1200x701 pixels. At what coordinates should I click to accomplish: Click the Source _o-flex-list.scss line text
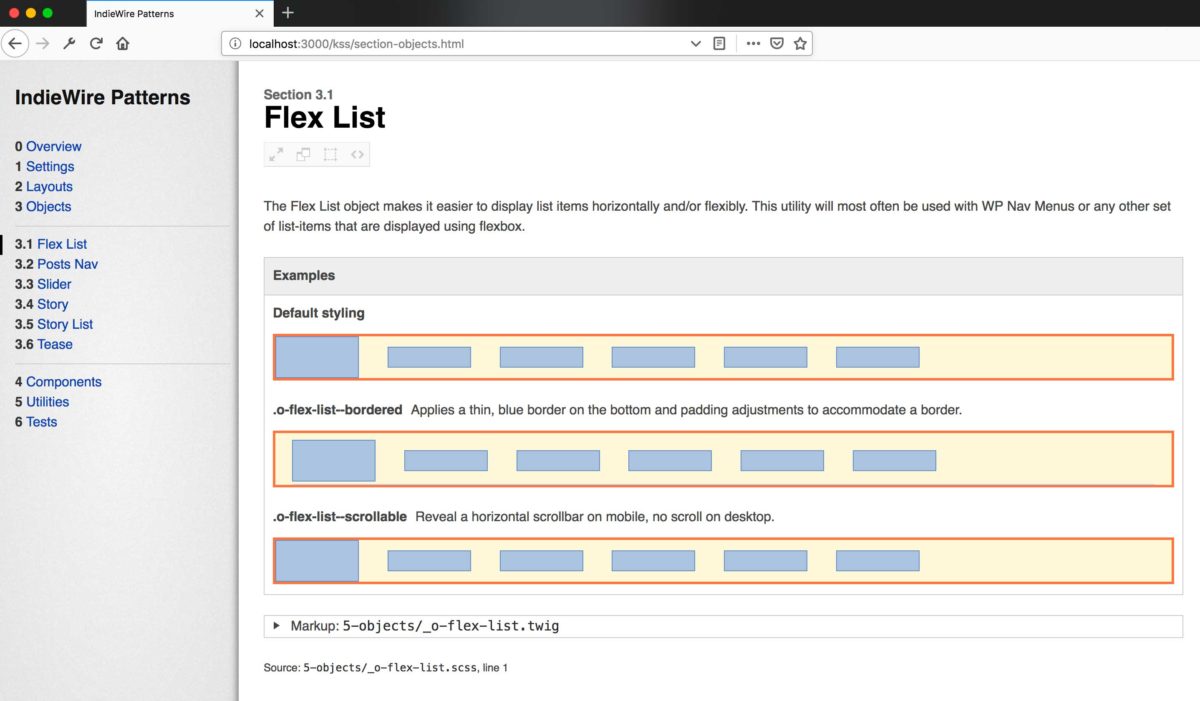pos(386,667)
